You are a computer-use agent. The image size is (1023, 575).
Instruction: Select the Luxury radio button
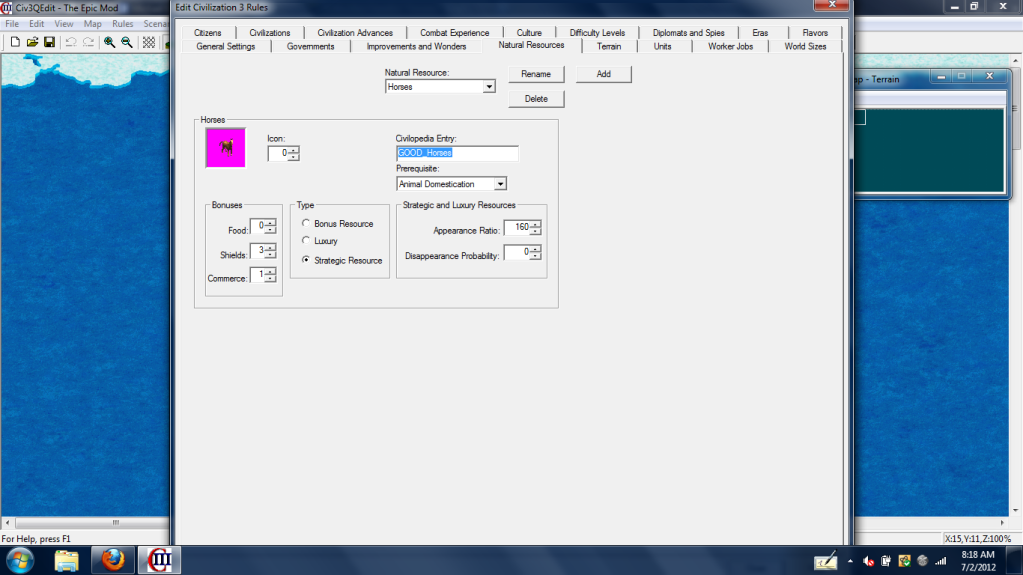coord(306,241)
